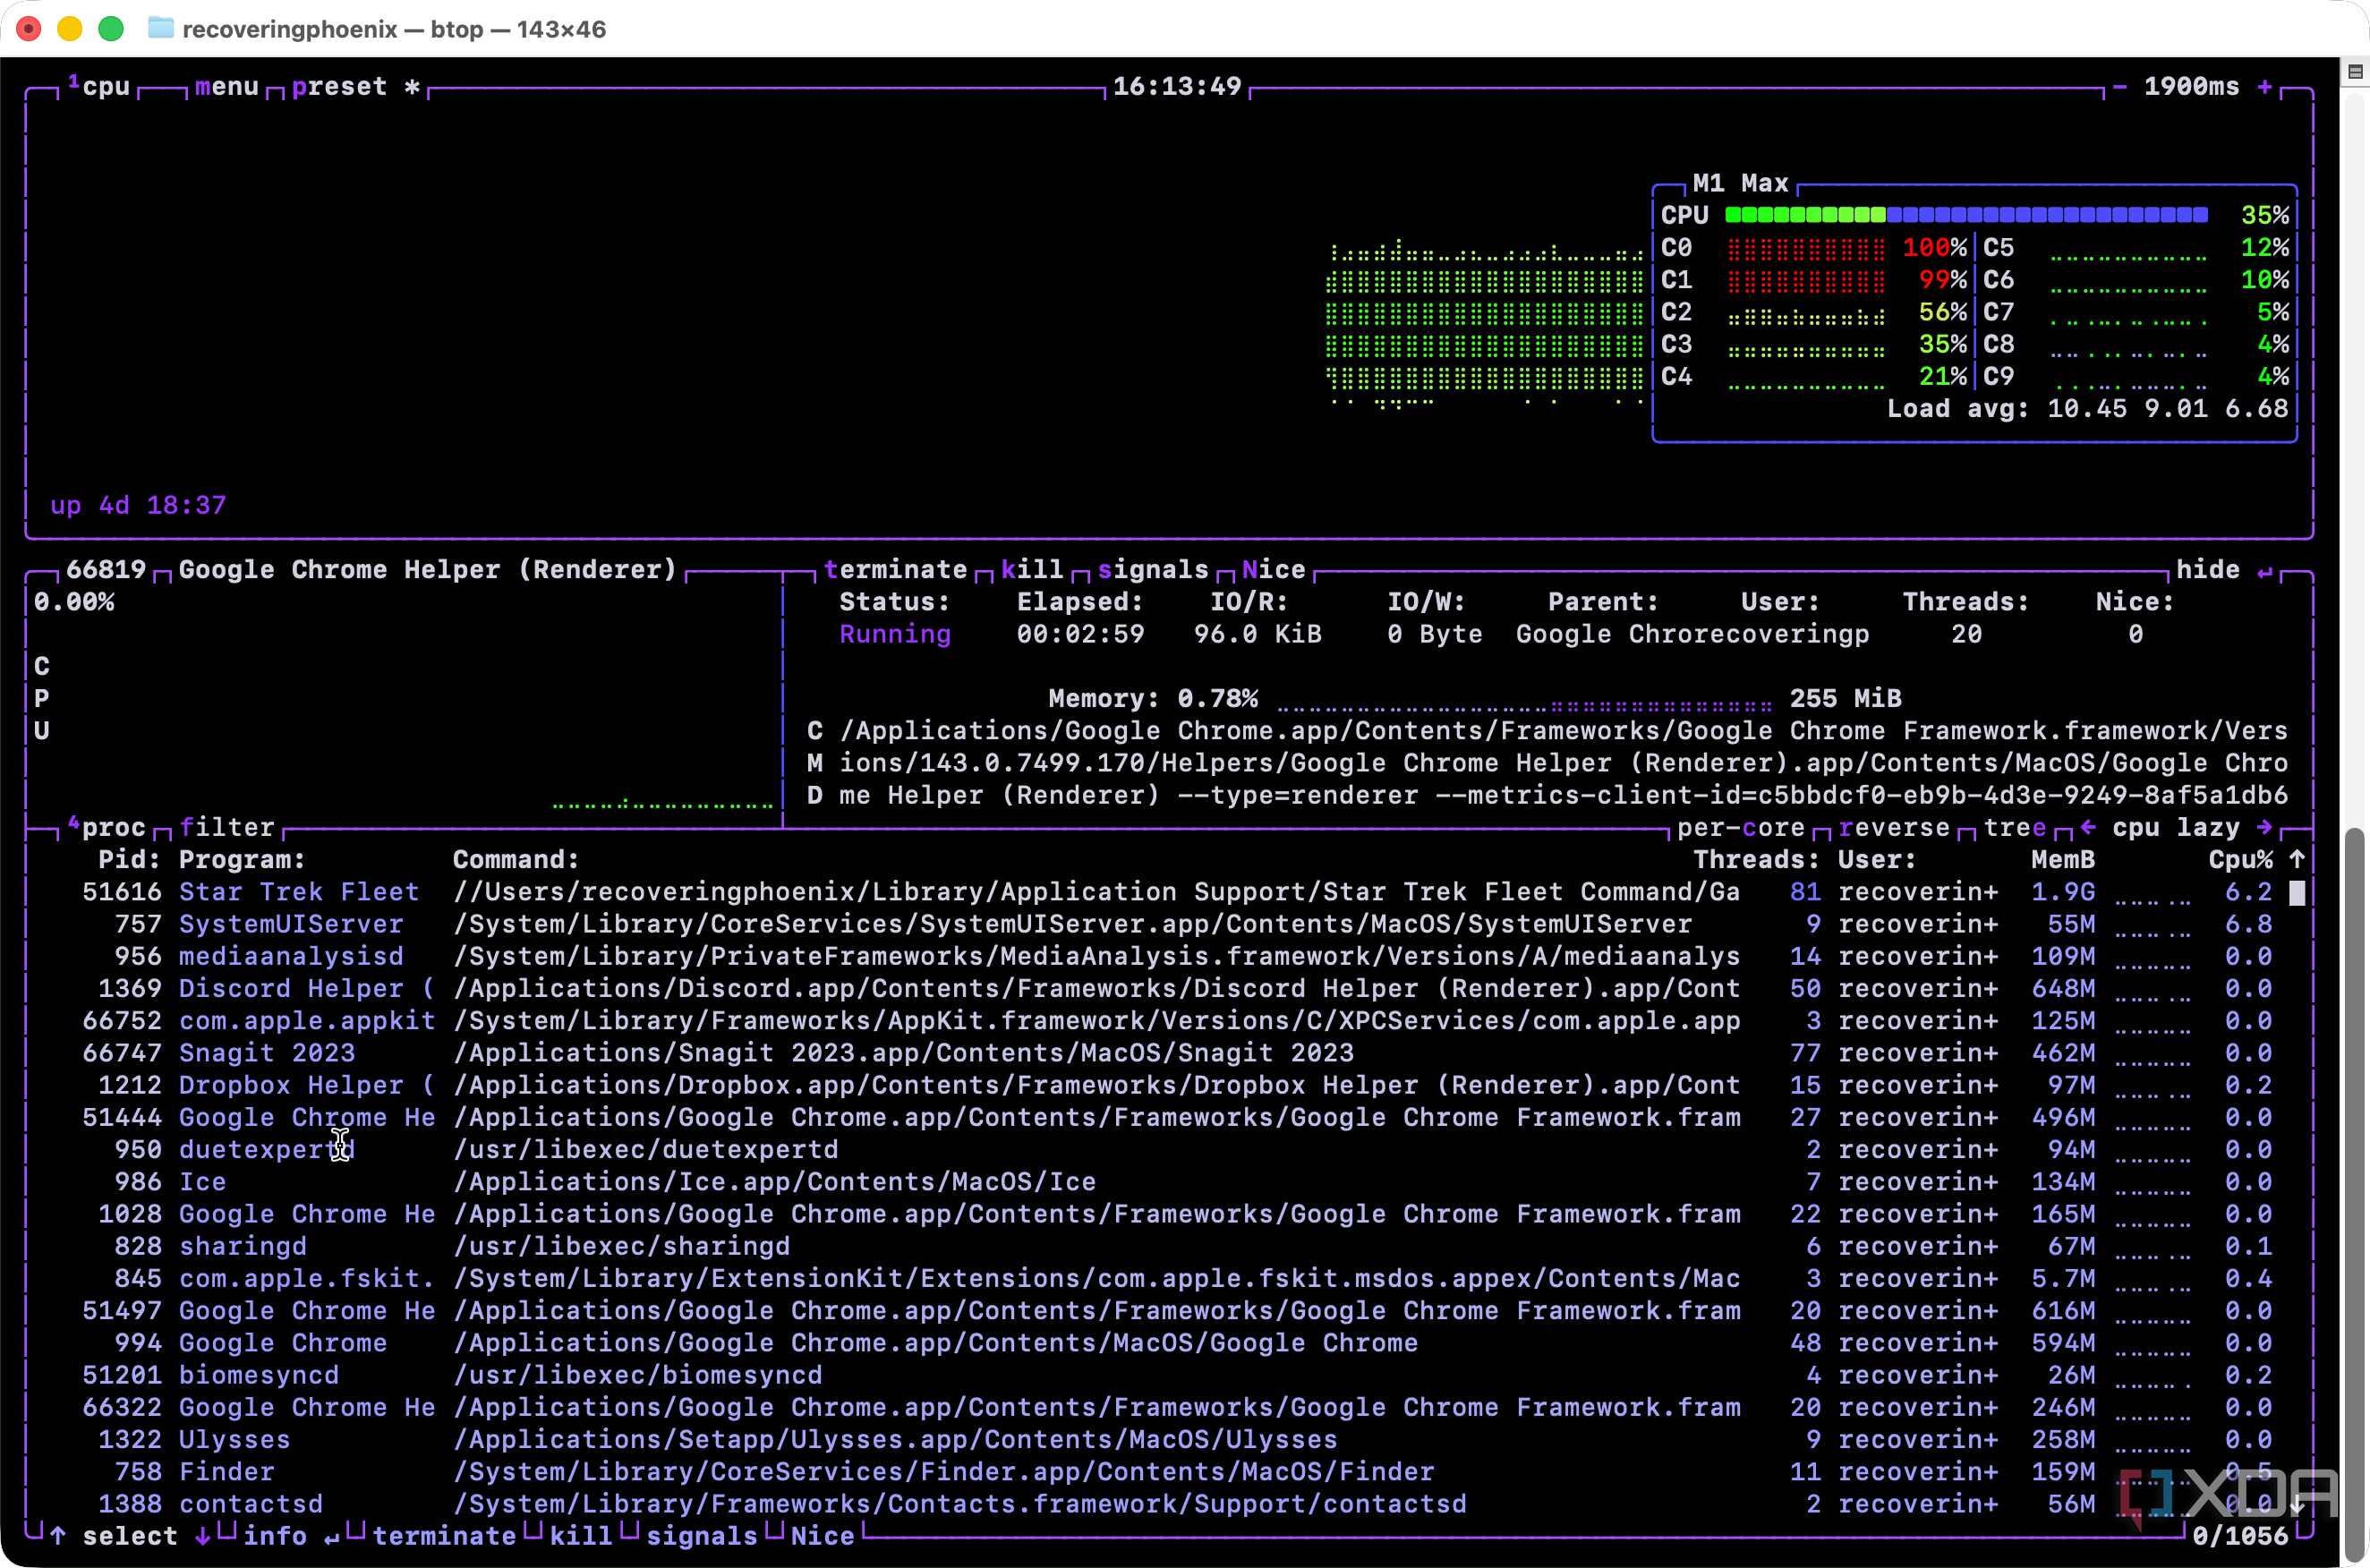Click kill in the bottom bar

(x=581, y=1536)
